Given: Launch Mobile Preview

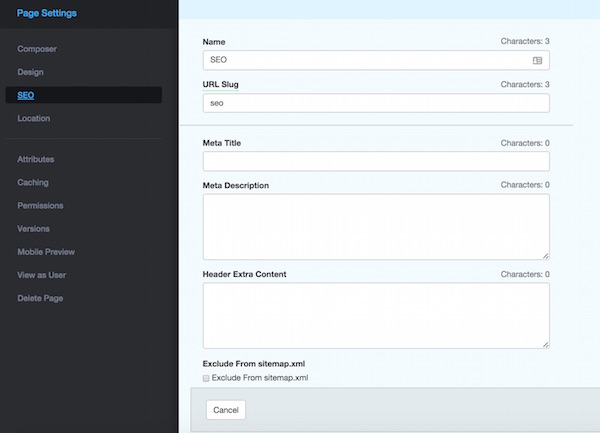Looking at the screenshot, I should click(46, 252).
